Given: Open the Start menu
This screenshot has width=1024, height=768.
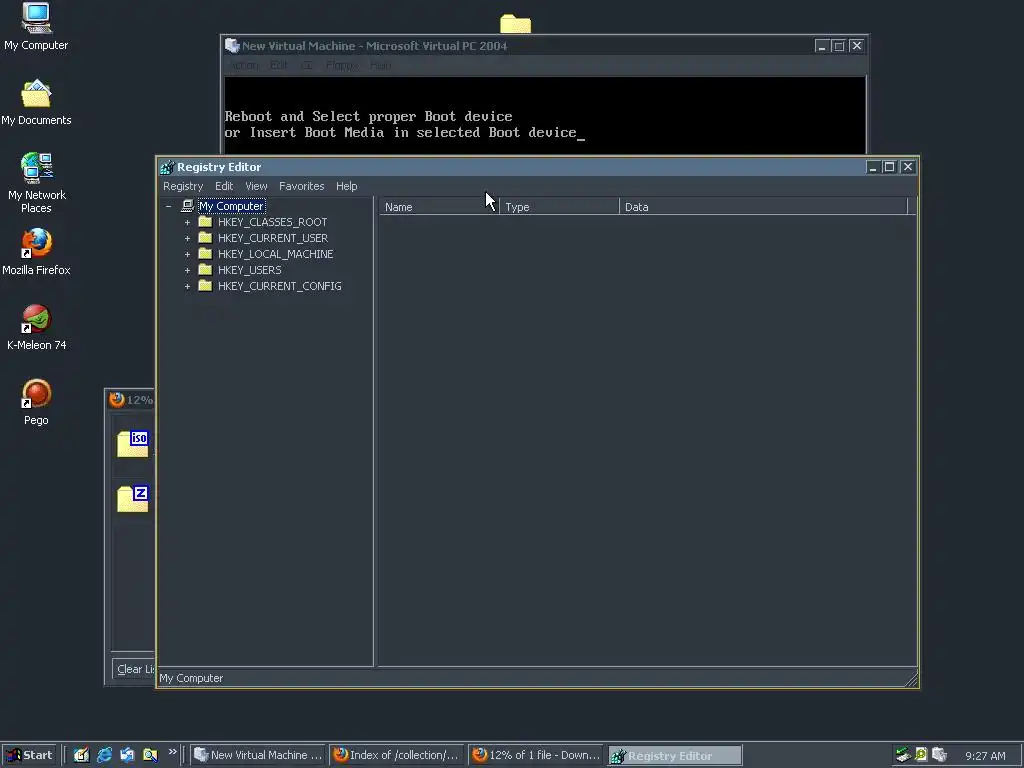Looking at the screenshot, I should coord(30,755).
